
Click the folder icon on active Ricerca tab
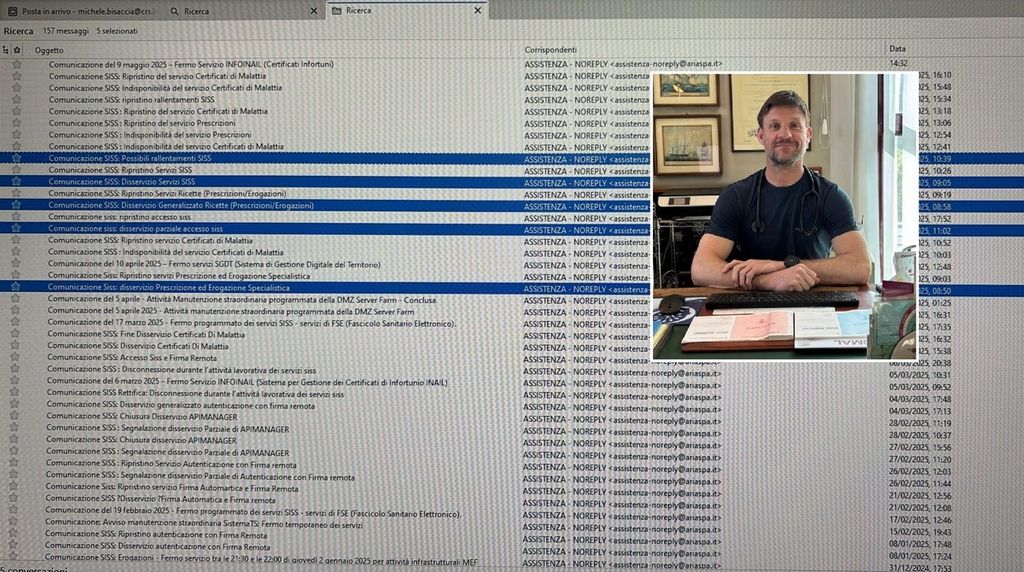pos(337,11)
